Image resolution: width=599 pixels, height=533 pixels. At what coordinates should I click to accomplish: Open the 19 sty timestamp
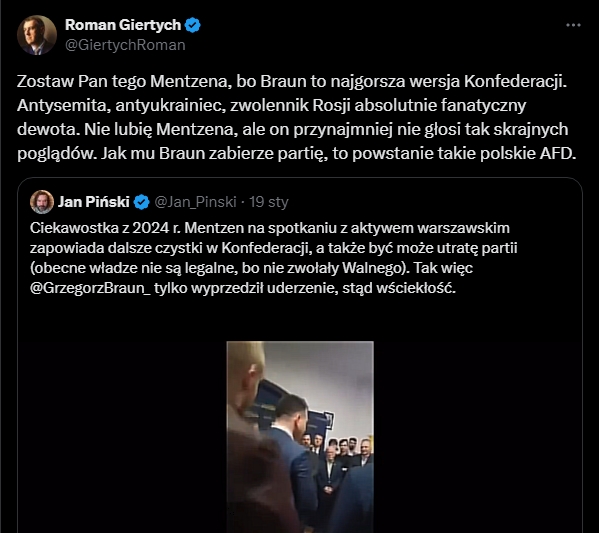tap(269, 202)
